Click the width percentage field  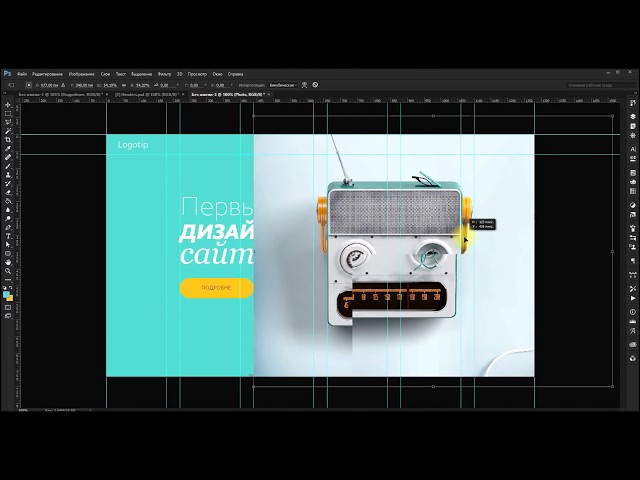(110, 85)
